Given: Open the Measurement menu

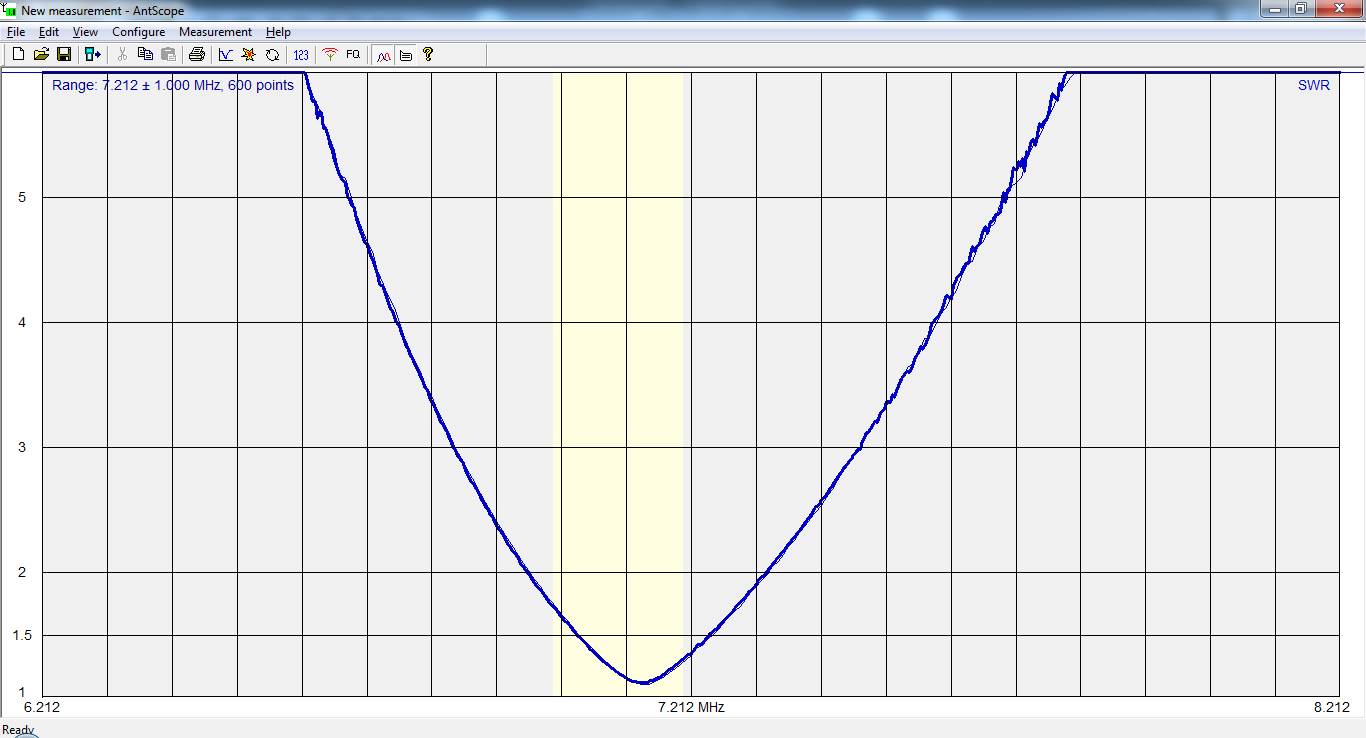Looking at the screenshot, I should 215,32.
